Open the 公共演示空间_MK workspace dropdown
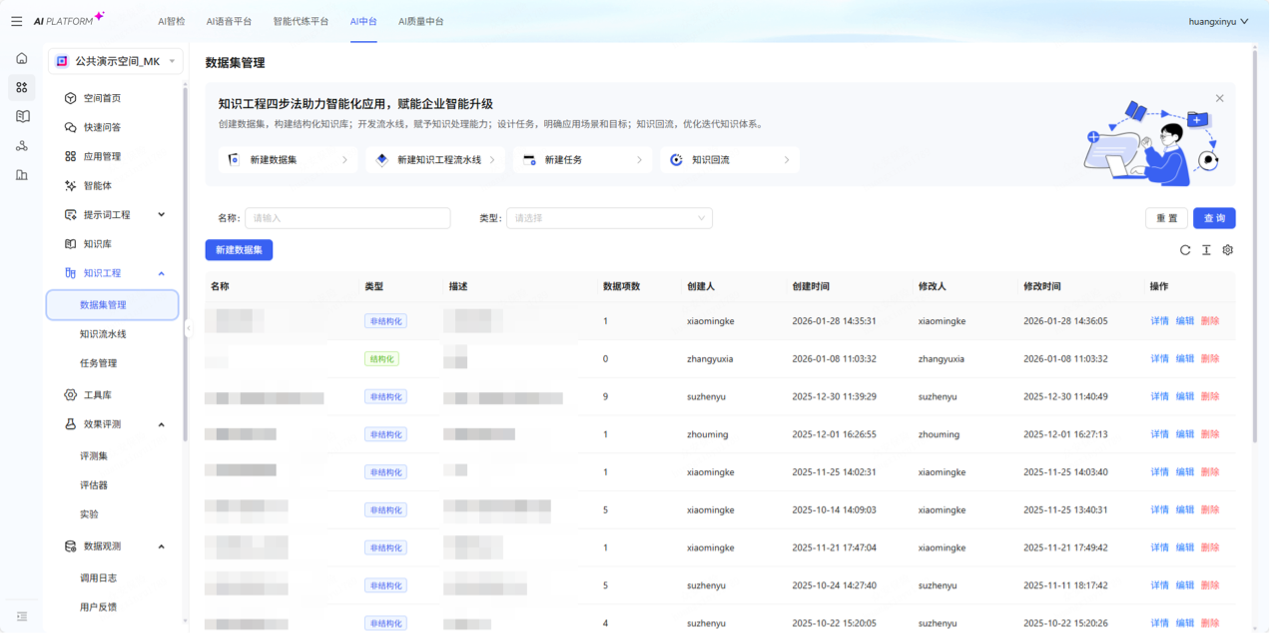 pyautogui.click(x=115, y=61)
